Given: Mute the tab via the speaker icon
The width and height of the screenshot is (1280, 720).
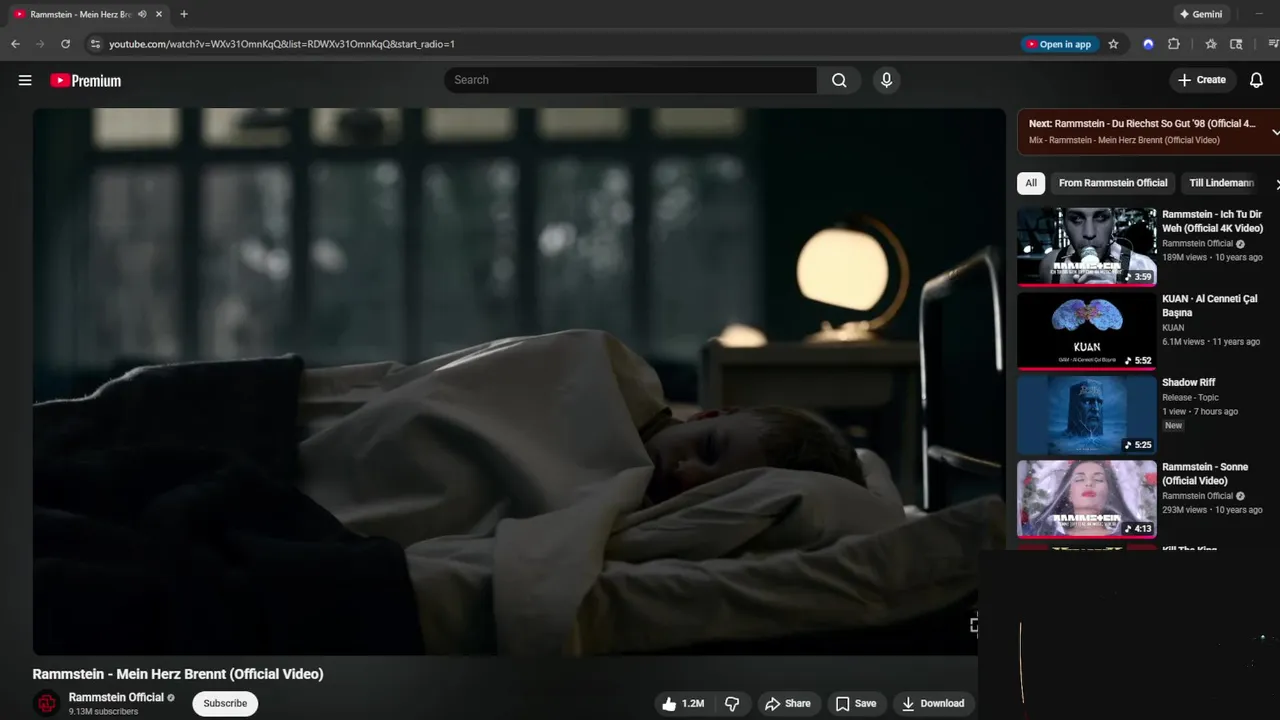Looking at the screenshot, I should 142,14.
